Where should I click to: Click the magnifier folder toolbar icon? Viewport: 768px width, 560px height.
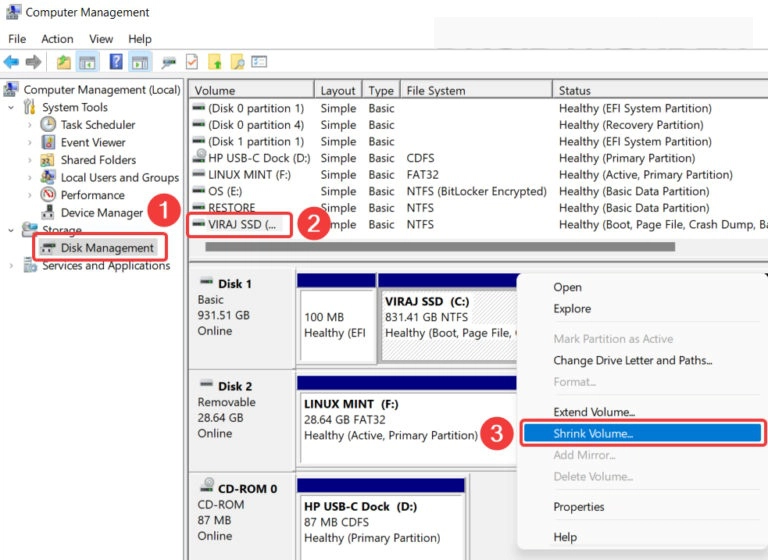point(237,62)
